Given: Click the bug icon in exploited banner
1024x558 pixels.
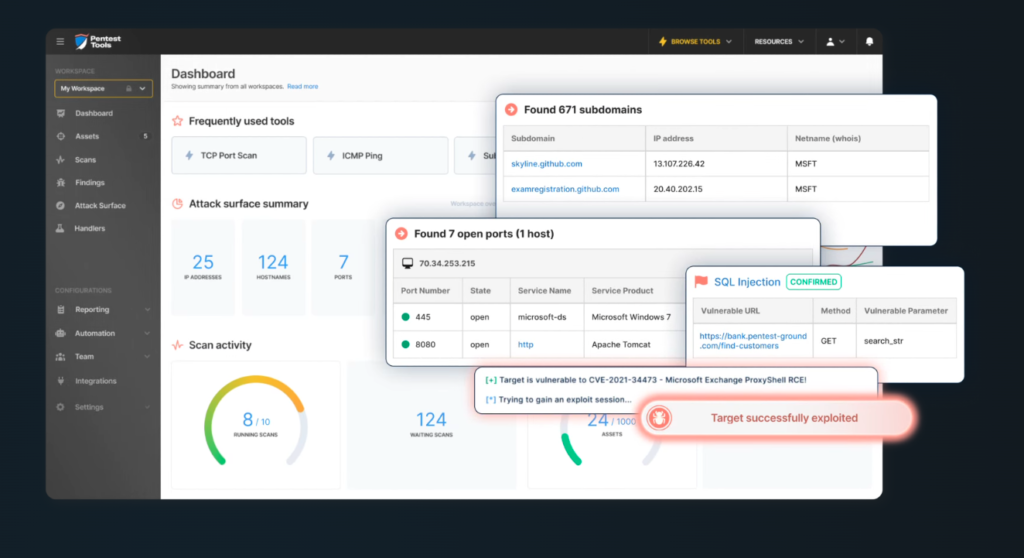Looking at the screenshot, I should point(659,418).
